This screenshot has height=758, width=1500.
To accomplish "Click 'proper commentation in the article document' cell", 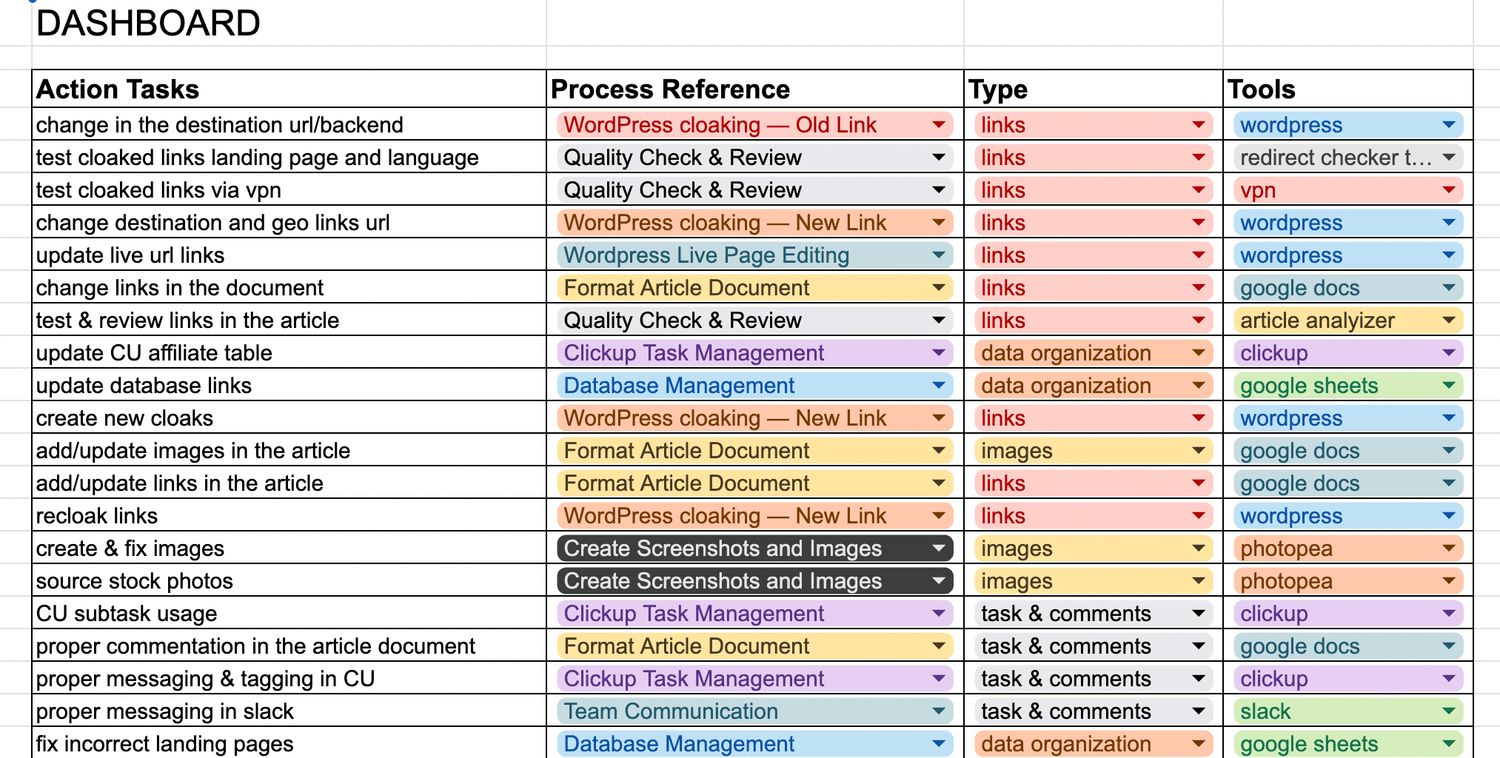I will (x=289, y=646).
